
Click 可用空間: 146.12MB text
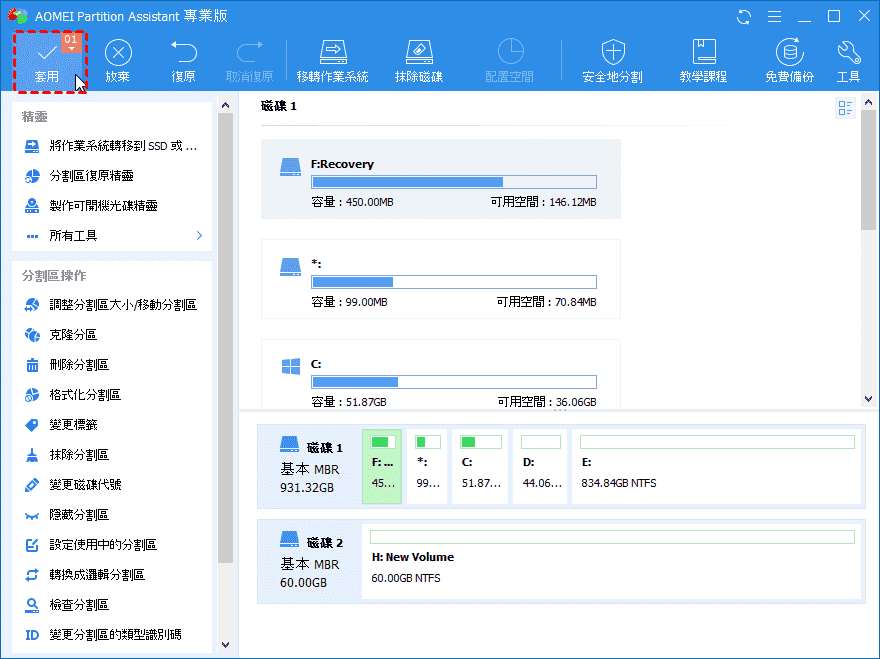coord(543,202)
